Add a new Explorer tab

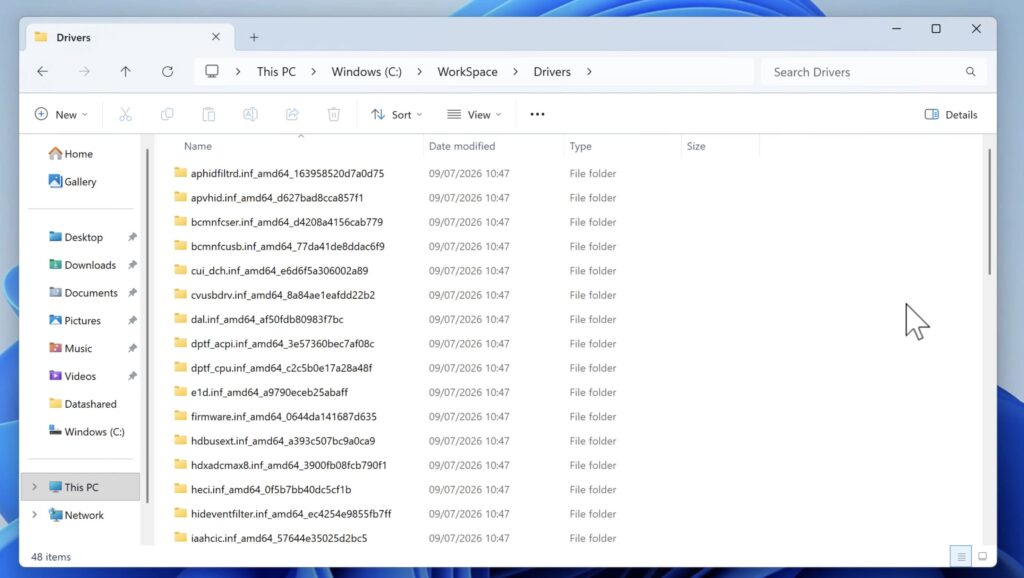pos(254,37)
